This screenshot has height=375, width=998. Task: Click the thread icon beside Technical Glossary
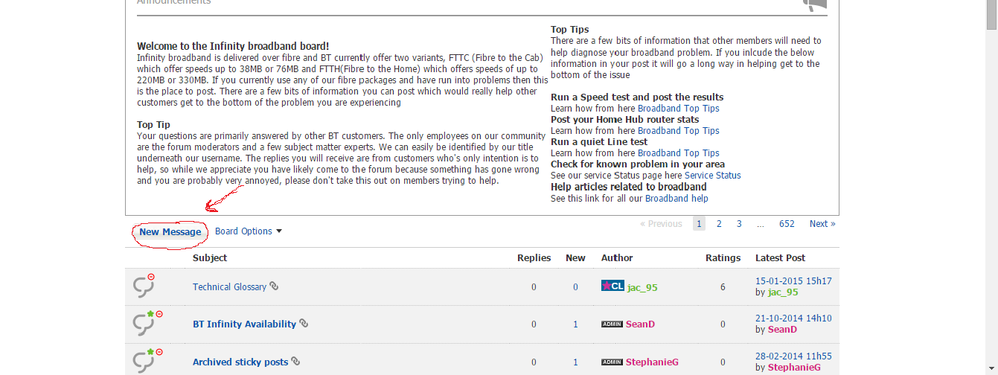pos(144,287)
